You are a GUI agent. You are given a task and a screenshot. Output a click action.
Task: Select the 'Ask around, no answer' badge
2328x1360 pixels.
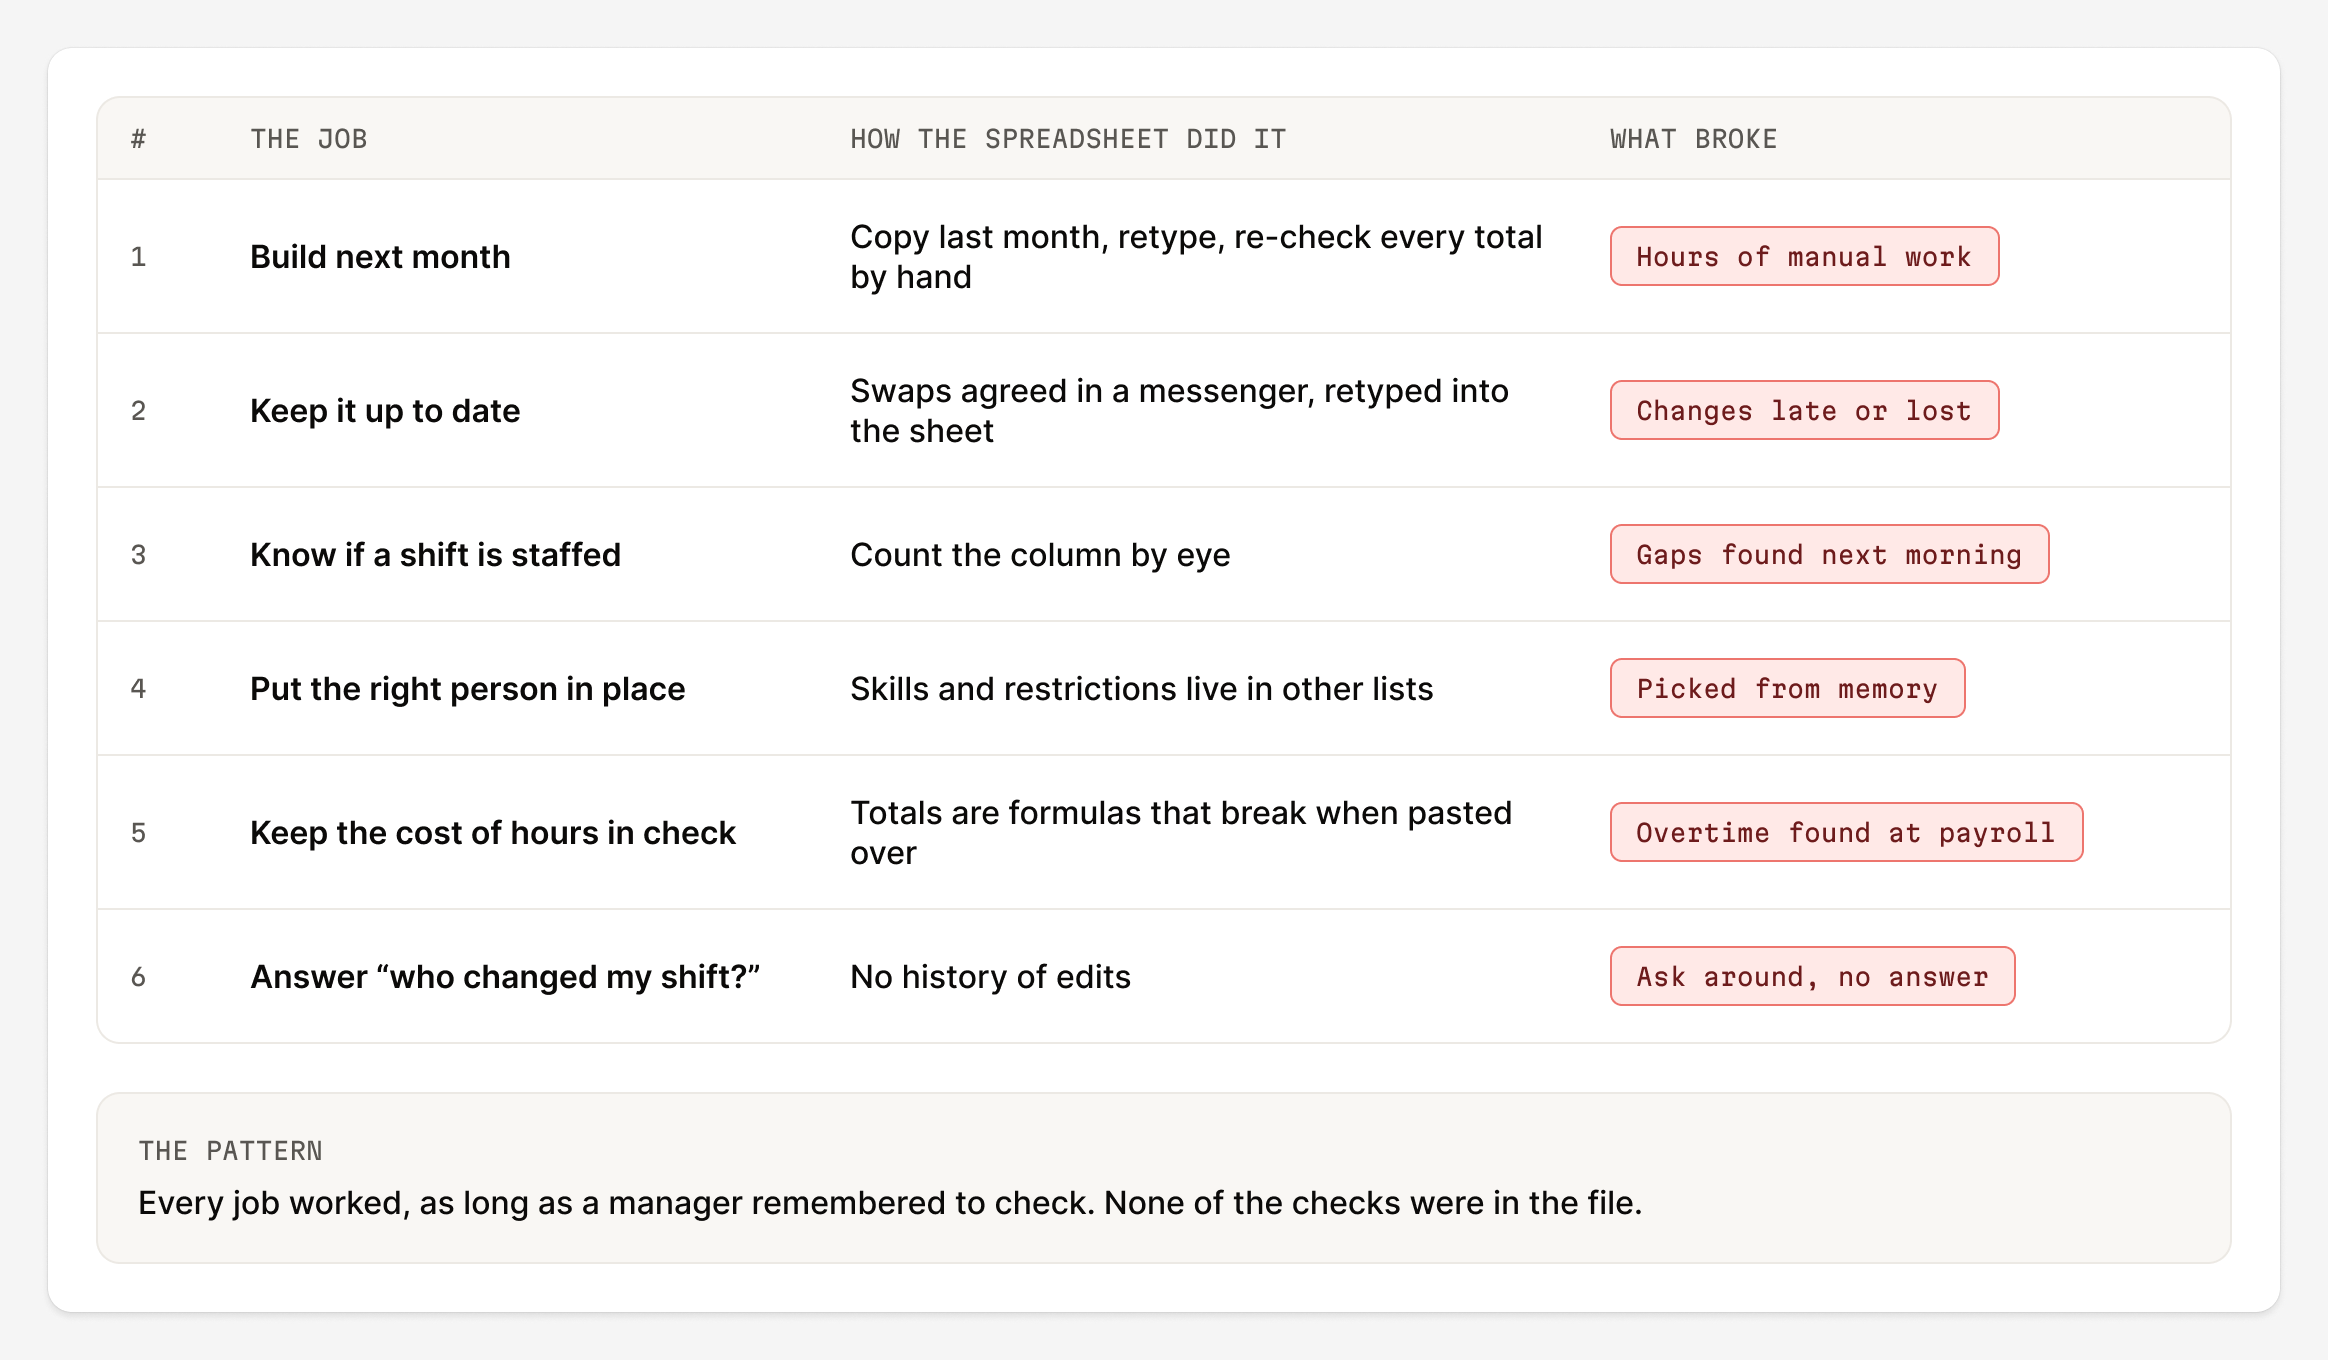click(x=1812, y=976)
